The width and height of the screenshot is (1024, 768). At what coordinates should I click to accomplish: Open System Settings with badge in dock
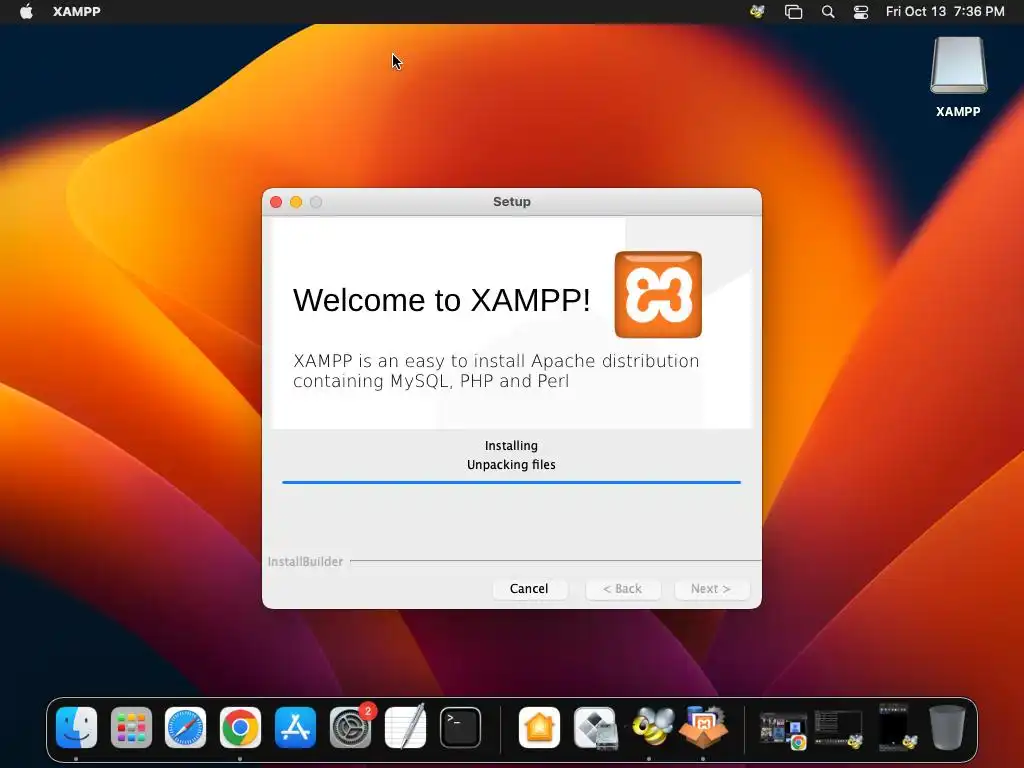click(x=351, y=727)
